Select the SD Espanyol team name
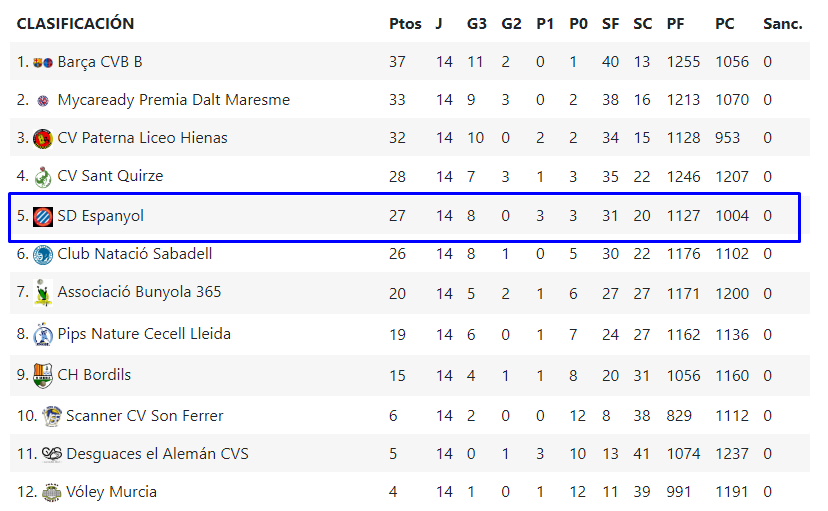 point(101,216)
